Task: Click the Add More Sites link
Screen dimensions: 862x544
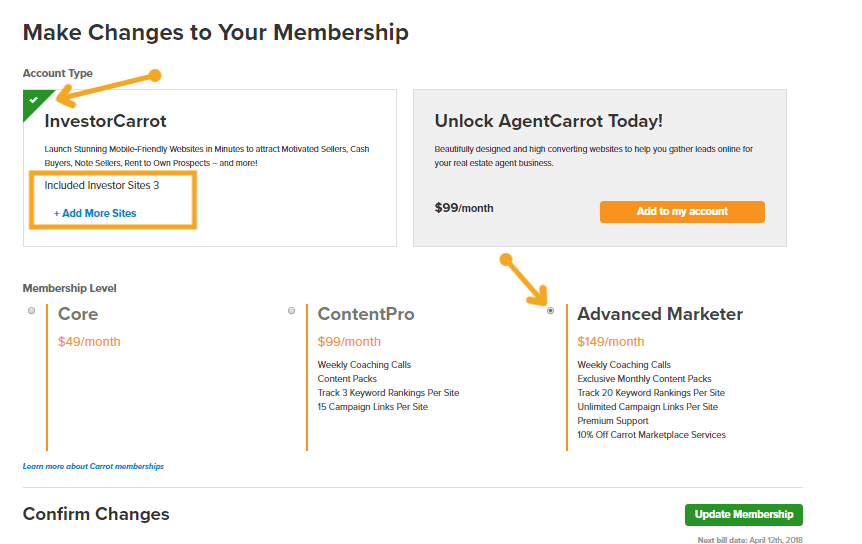Action: [x=95, y=213]
